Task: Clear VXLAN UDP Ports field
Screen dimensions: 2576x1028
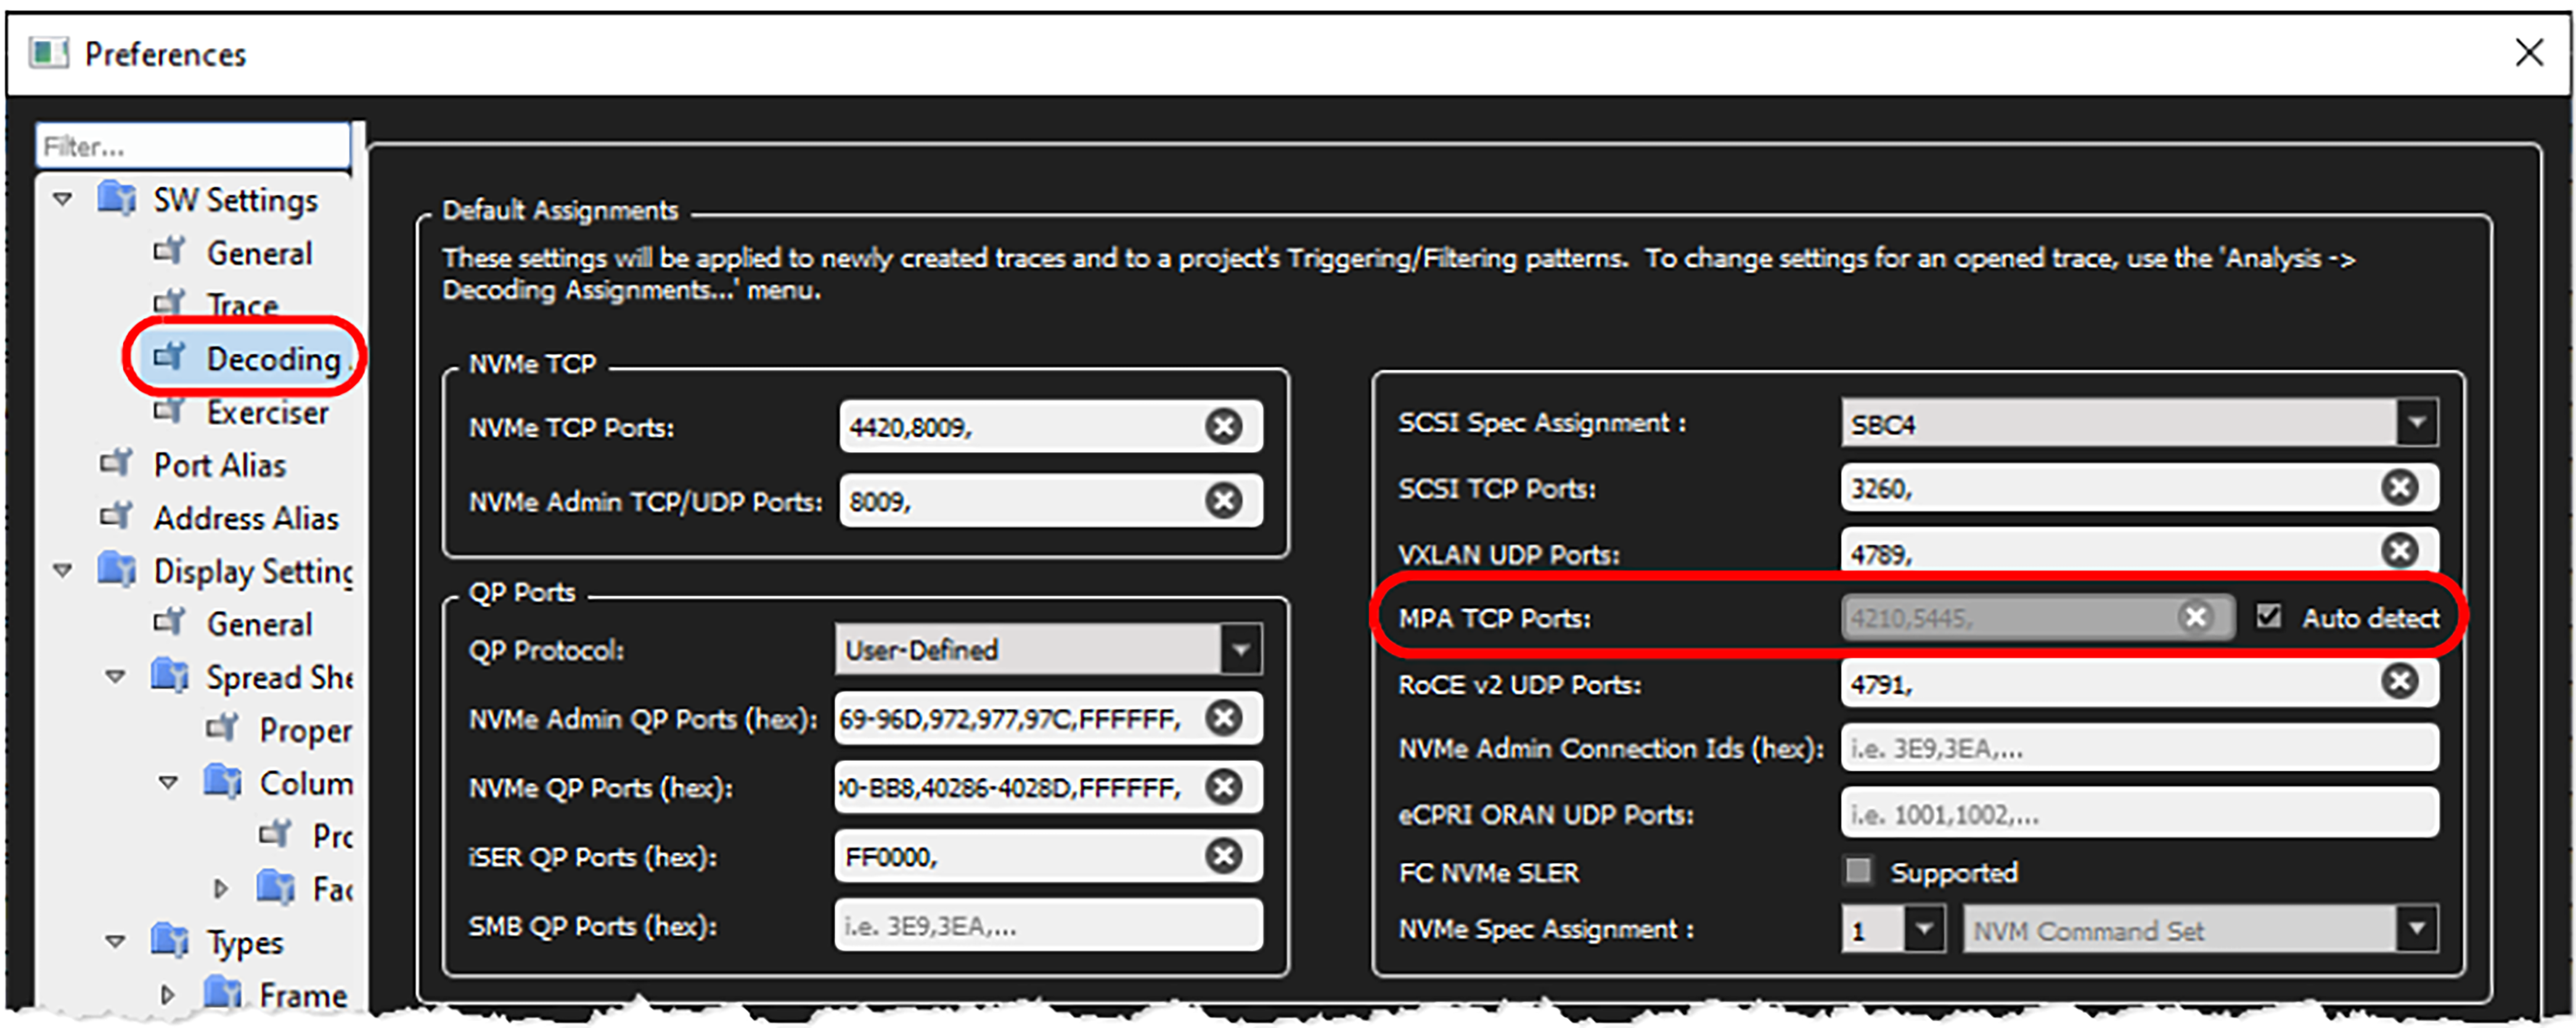Action: [x=2399, y=550]
